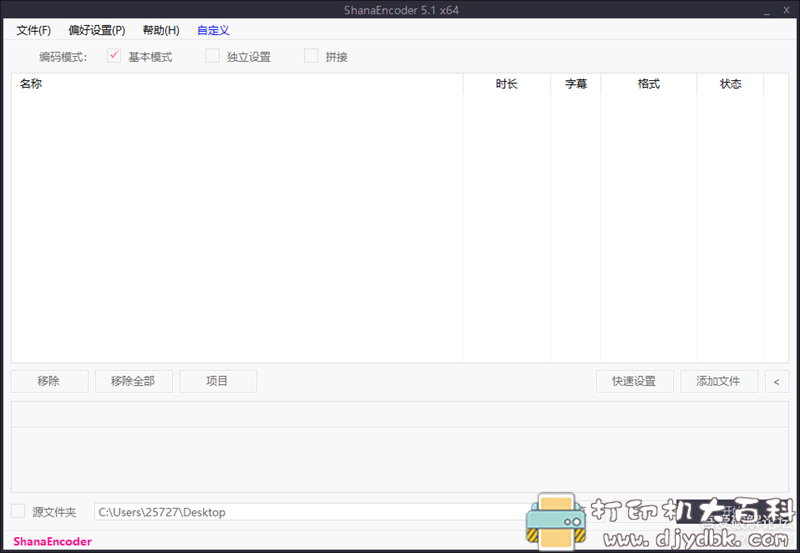This screenshot has width=800, height=553.
Task: Open the 偏好设置(P) menu
Action: [96, 30]
